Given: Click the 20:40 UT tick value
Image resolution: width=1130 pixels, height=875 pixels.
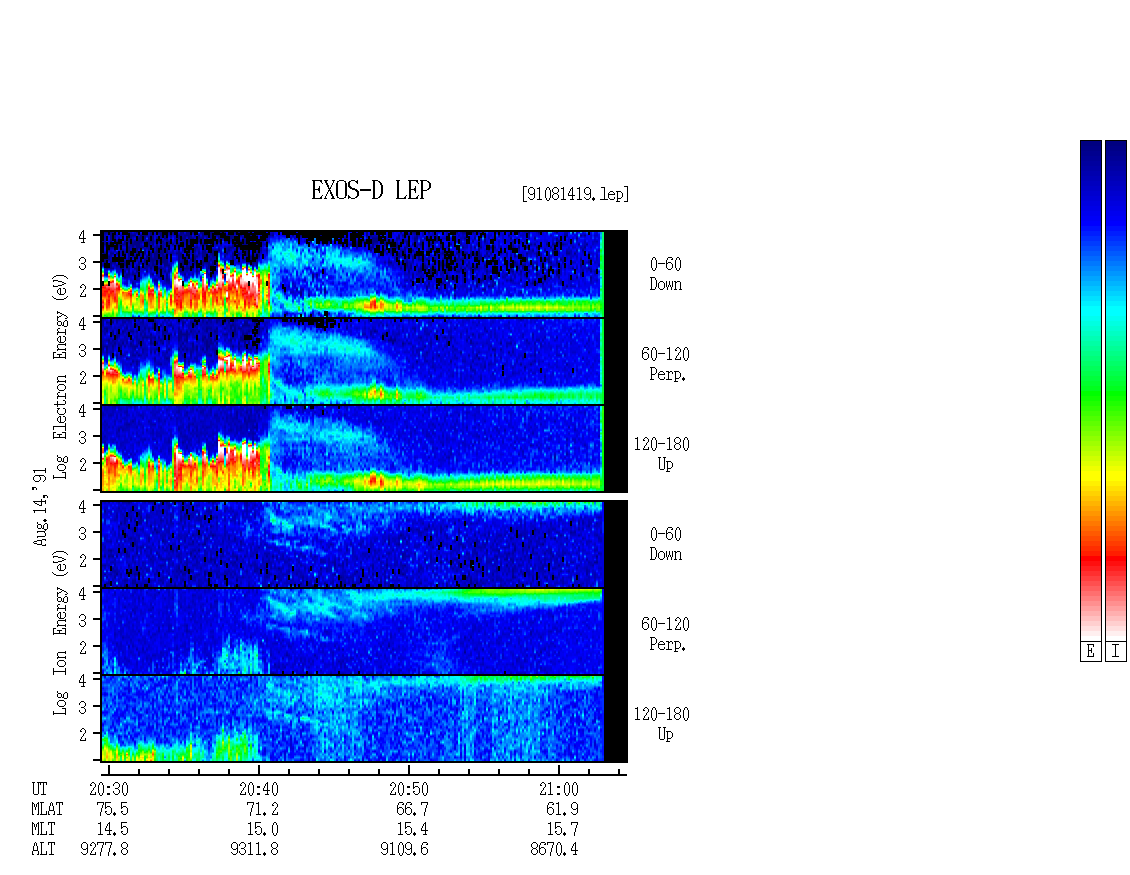Looking at the screenshot, I should (259, 790).
